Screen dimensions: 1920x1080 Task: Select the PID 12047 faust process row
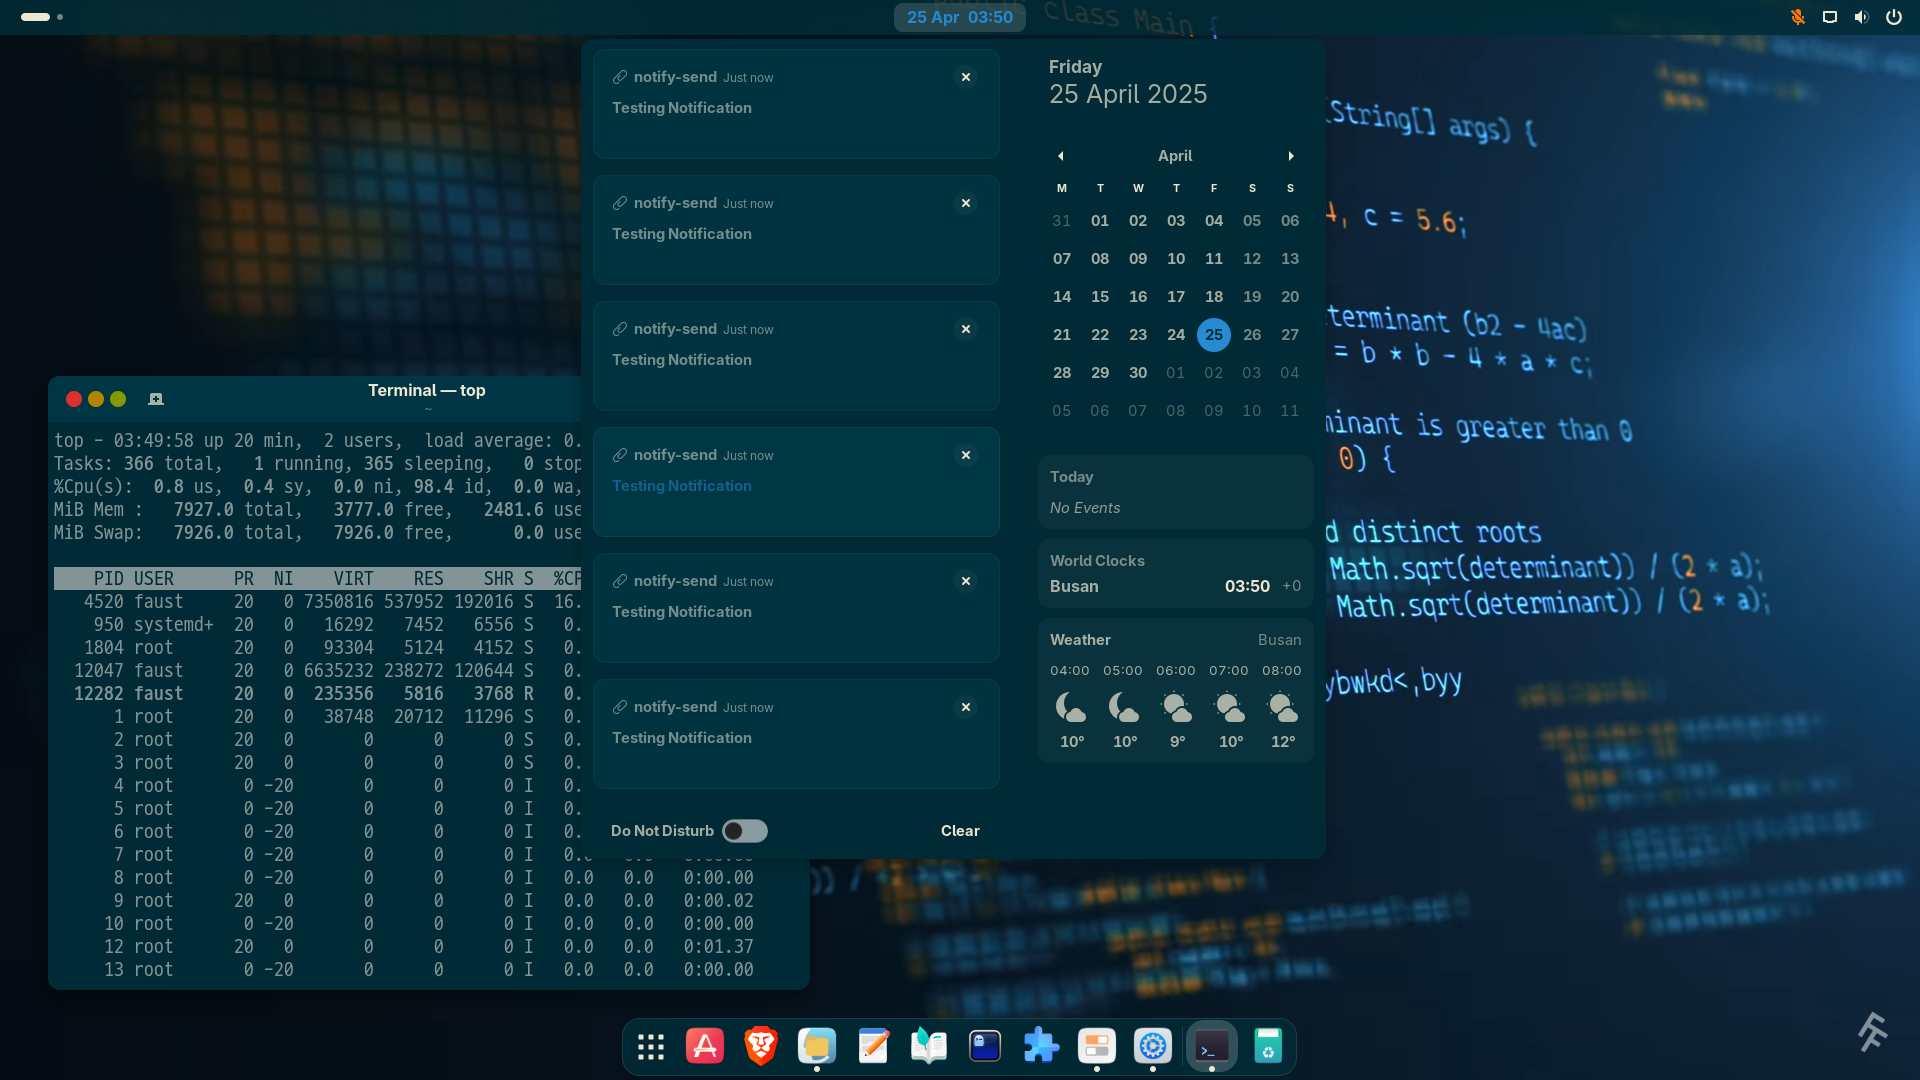tap(317, 671)
